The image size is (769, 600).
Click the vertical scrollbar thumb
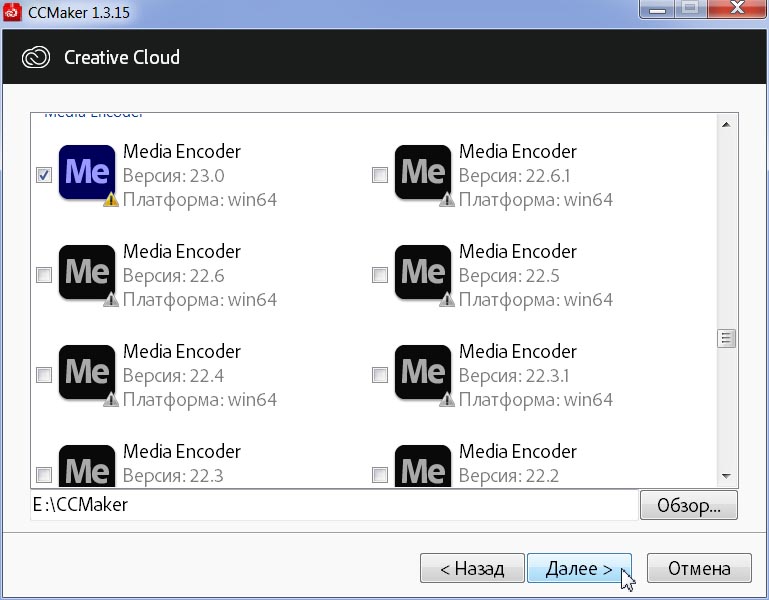727,338
